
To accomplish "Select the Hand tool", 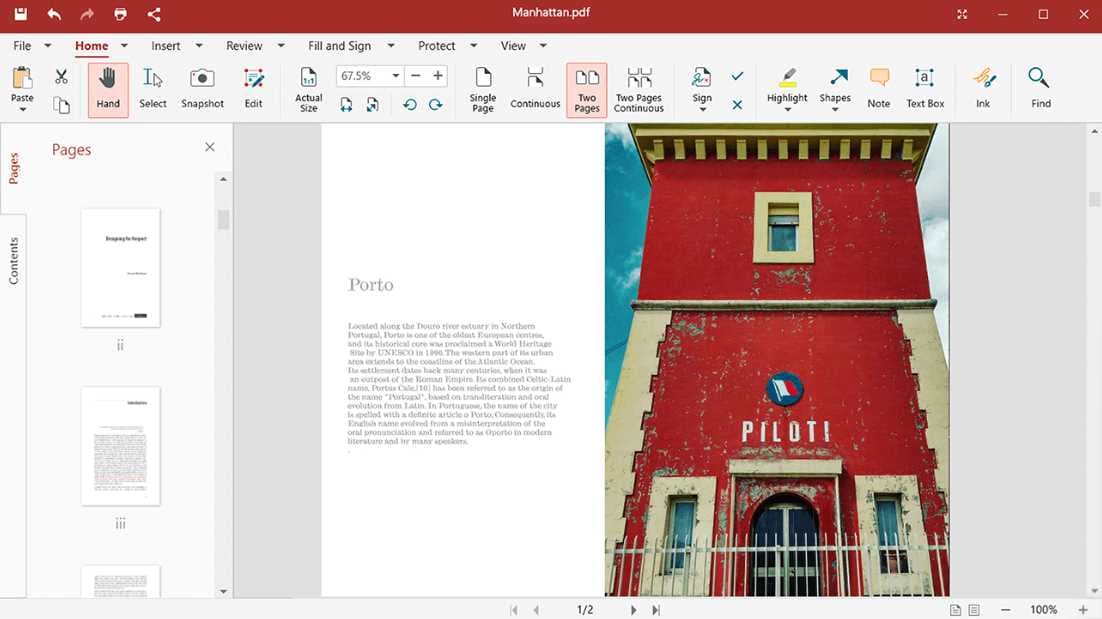I will (107, 88).
